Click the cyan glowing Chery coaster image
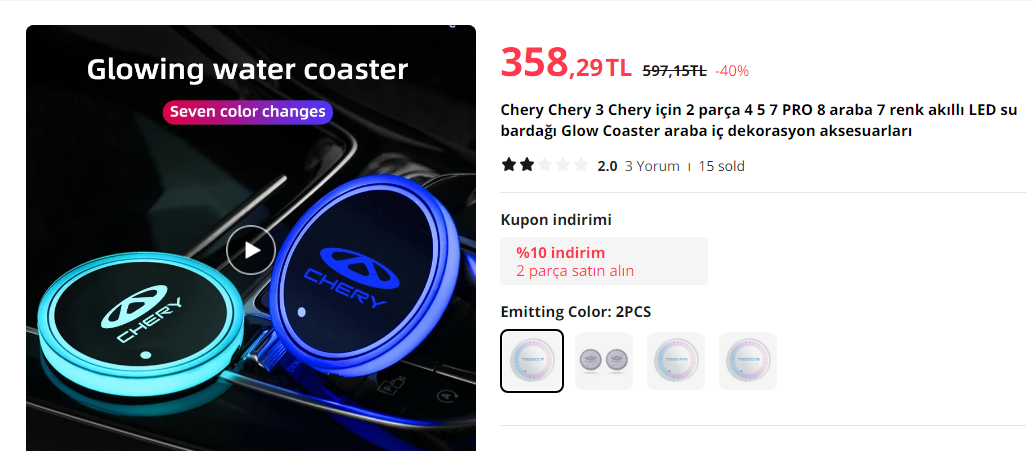 pyautogui.click(x=140, y=321)
